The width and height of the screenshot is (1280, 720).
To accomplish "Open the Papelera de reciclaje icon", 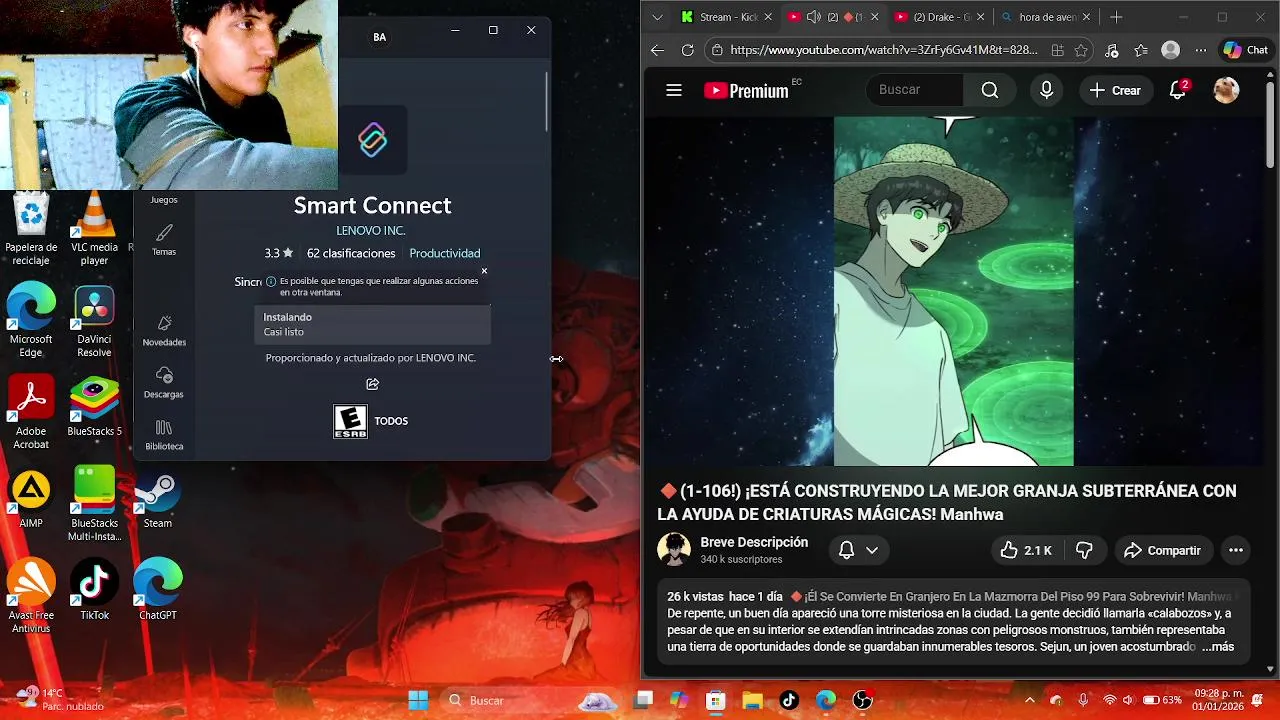I will (31, 228).
